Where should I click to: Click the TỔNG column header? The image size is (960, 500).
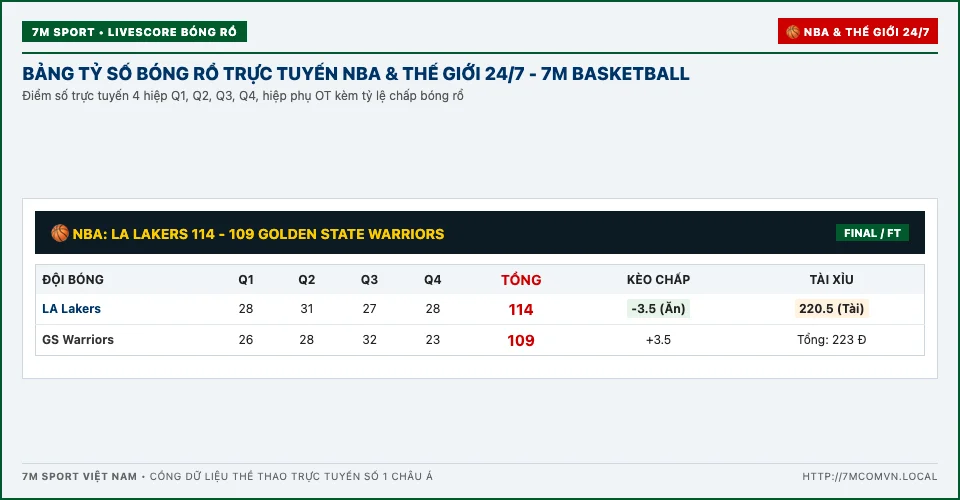pos(521,280)
